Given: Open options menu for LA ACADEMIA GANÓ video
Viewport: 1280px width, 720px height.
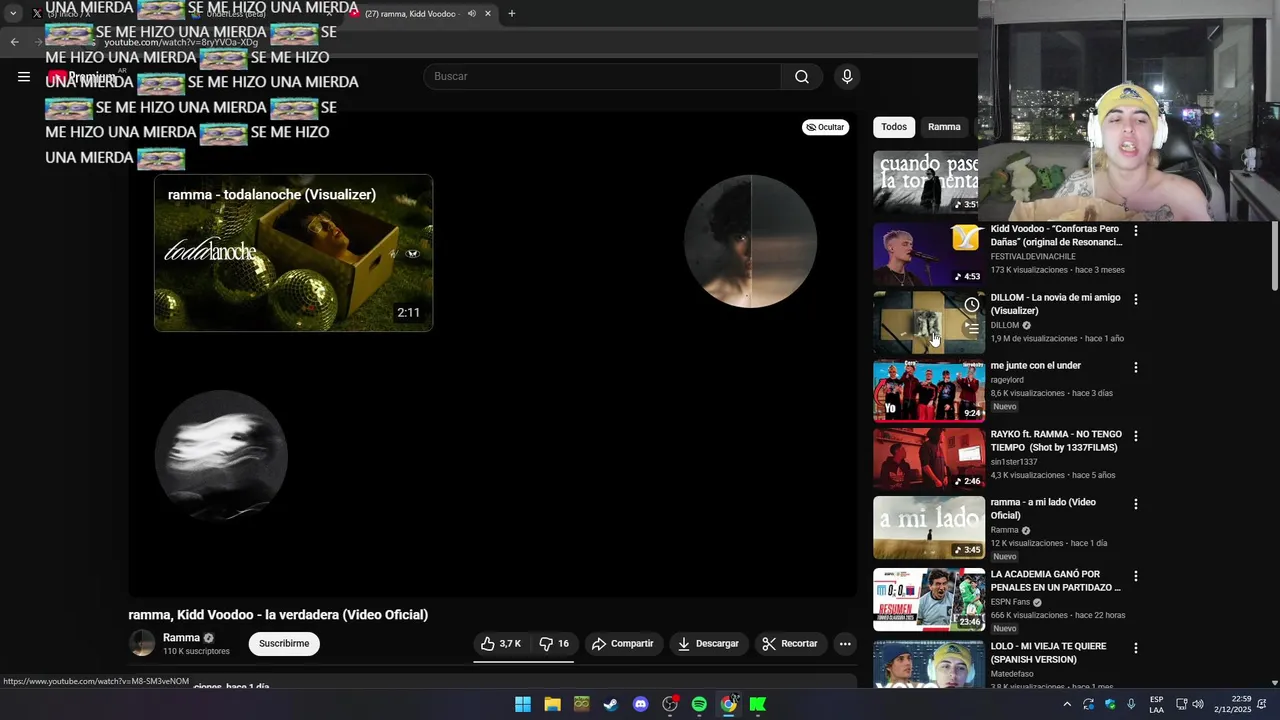Looking at the screenshot, I should [1135, 576].
